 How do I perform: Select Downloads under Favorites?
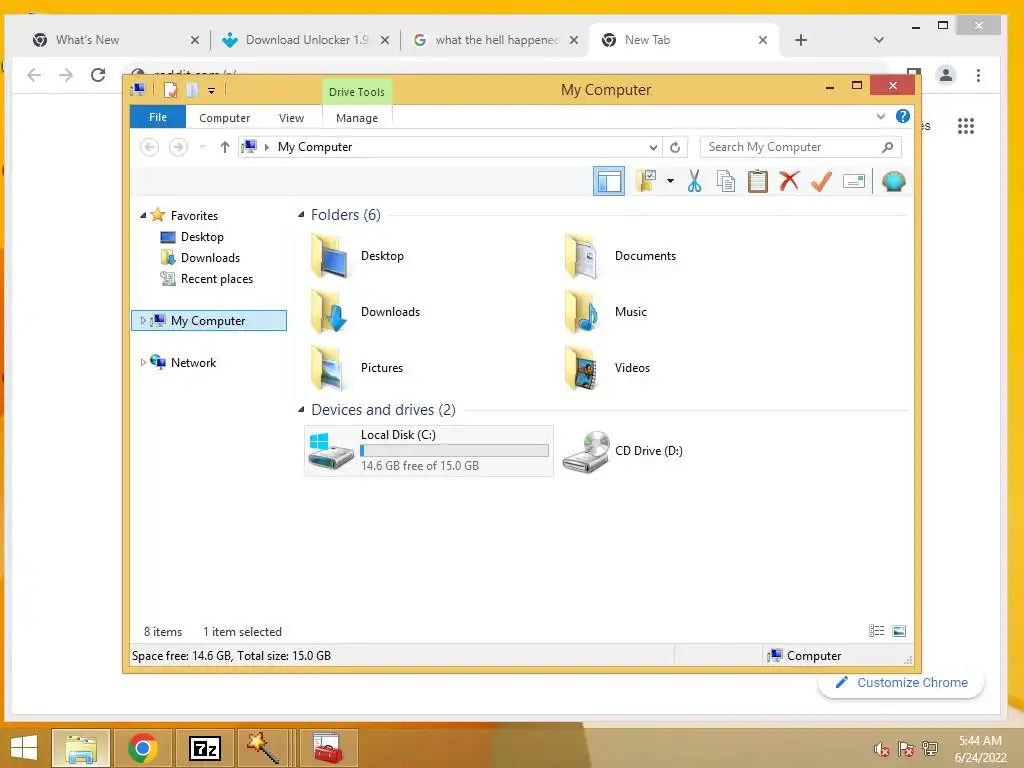coord(210,257)
